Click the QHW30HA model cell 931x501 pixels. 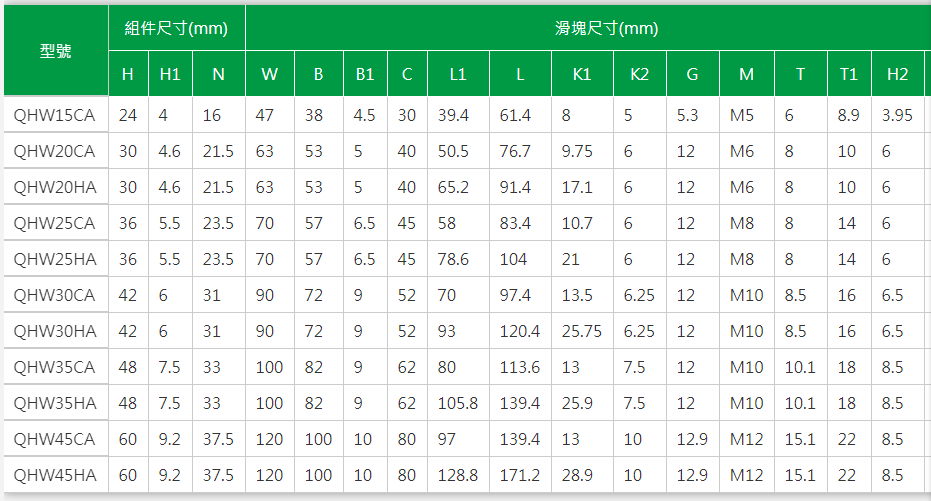tap(55, 331)
